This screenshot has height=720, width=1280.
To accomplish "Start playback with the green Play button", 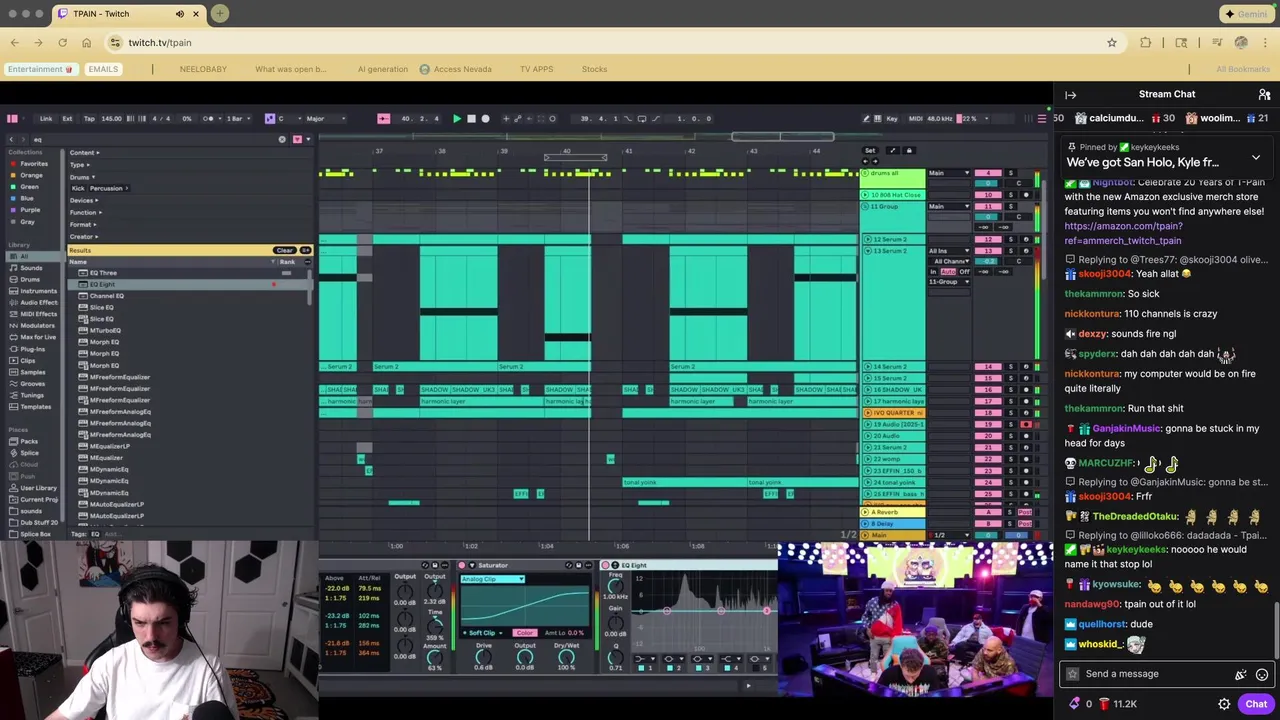I will (457, 119).
